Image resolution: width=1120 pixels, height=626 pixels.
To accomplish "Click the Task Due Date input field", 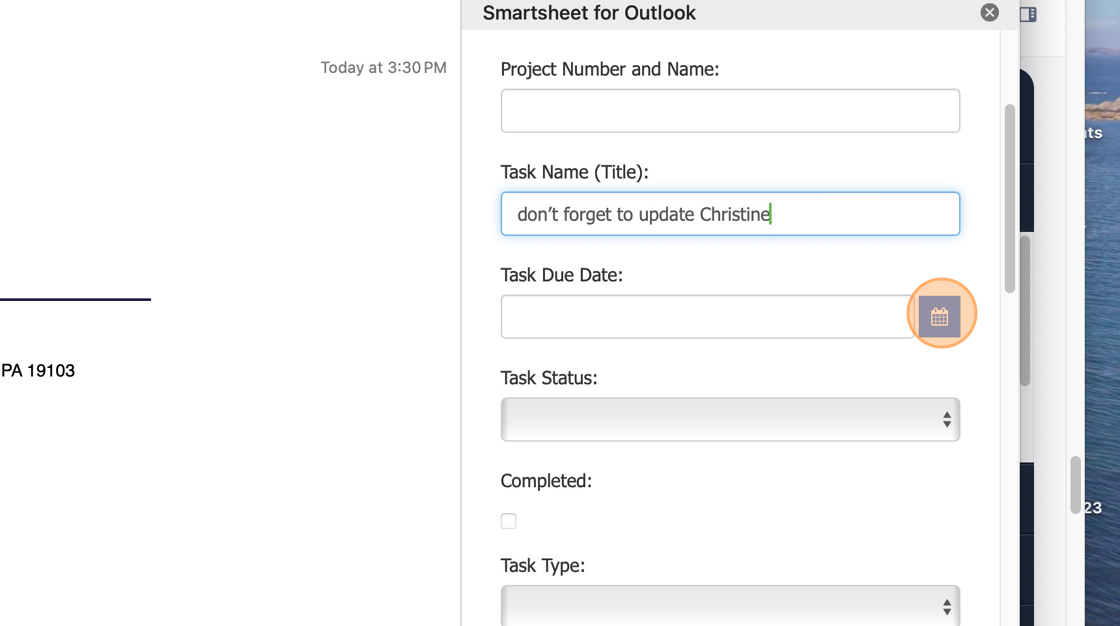I will 709,317.
